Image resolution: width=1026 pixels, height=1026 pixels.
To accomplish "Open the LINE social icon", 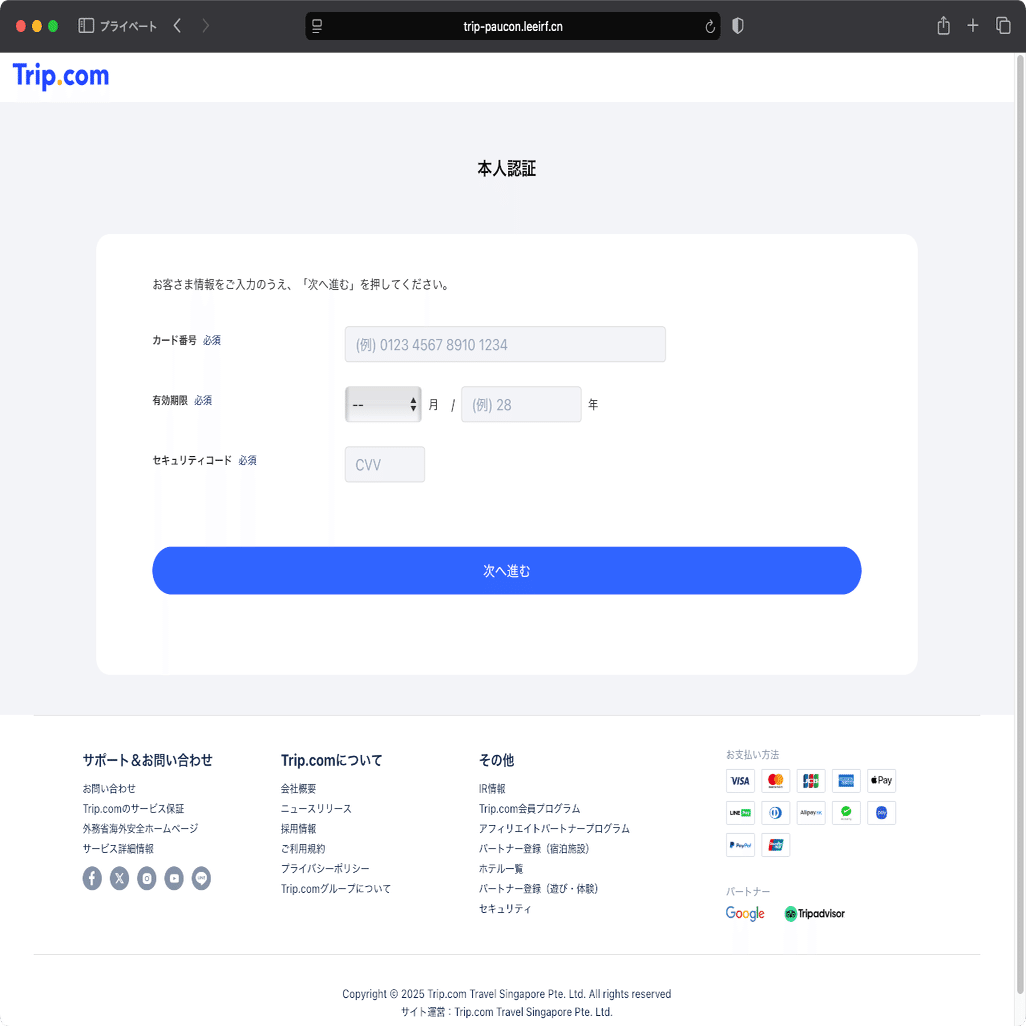I will (202, 878).
